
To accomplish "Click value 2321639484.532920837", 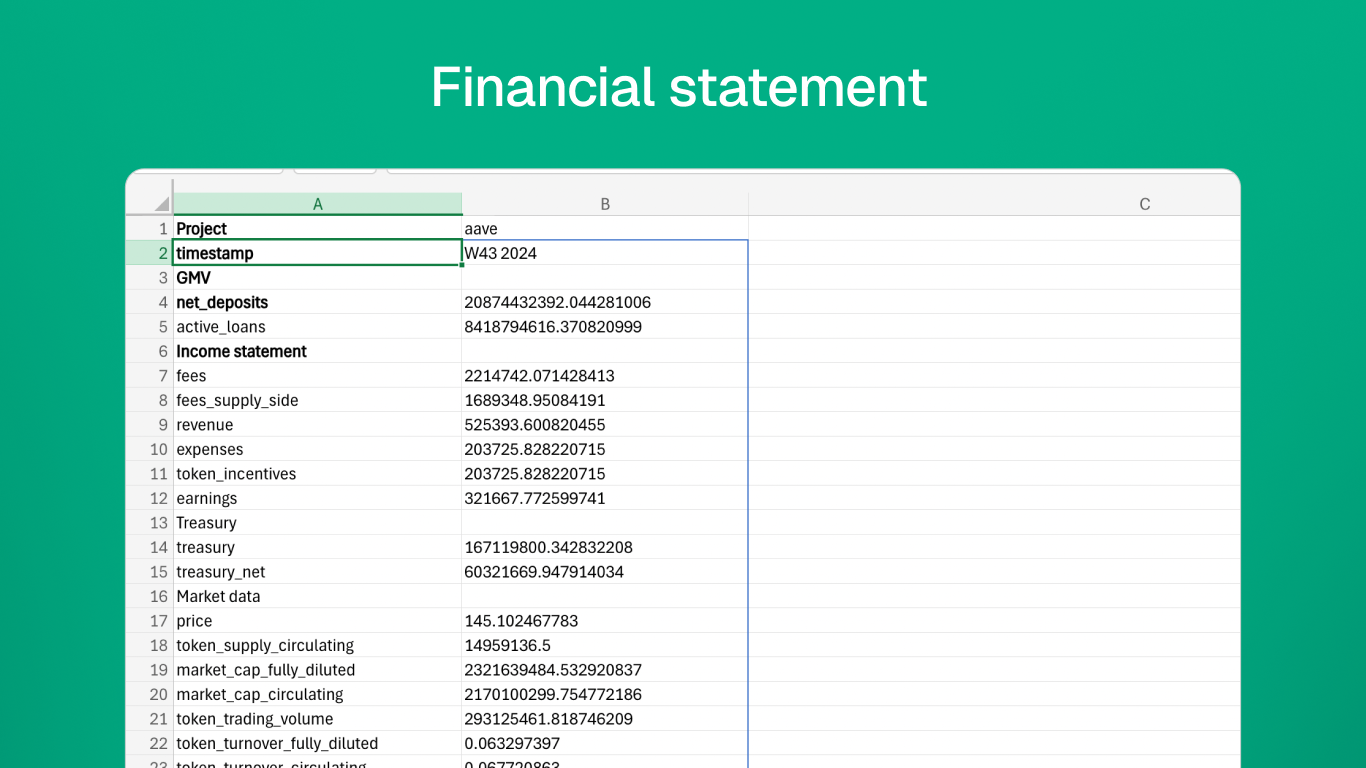I will click(605, 670).
